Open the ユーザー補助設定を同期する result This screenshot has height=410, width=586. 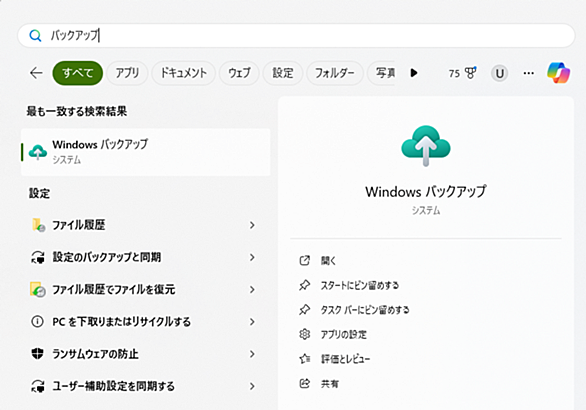pyautogui.click(x=146, y=386)
